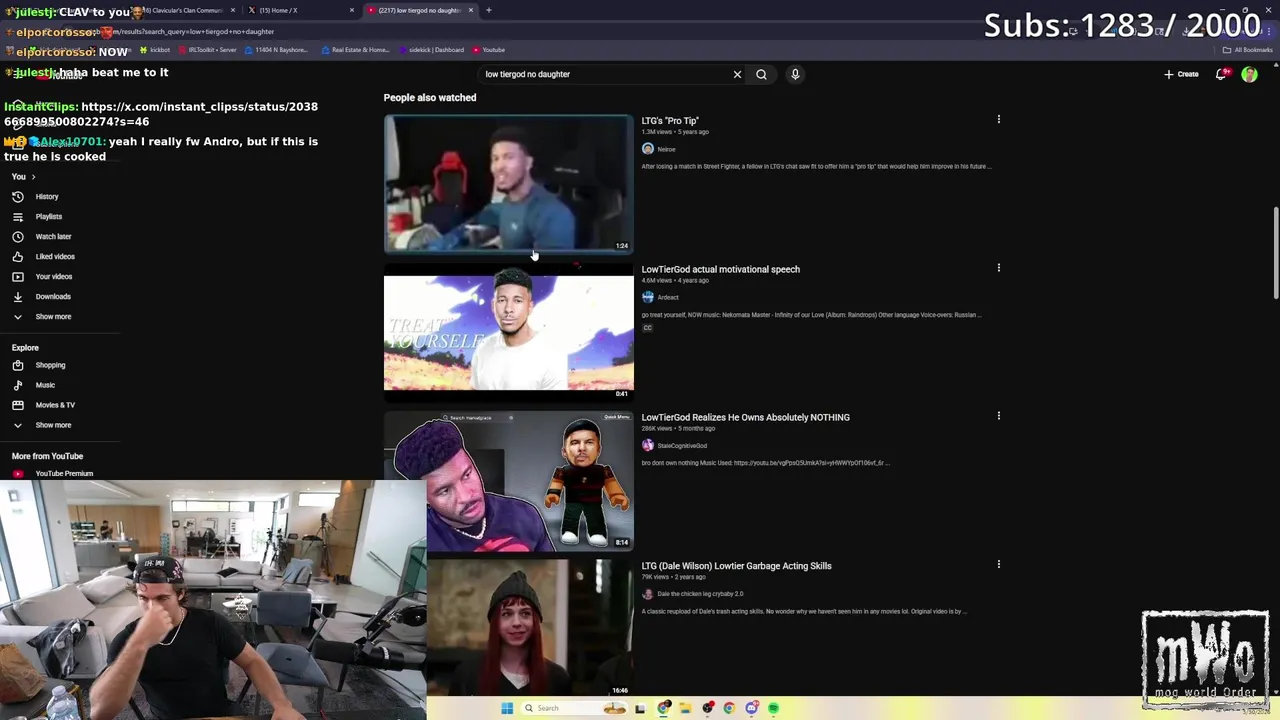Close the Home / X tab
The height and width of the screenshot is (720, 1280).
[x=351, y=10]
